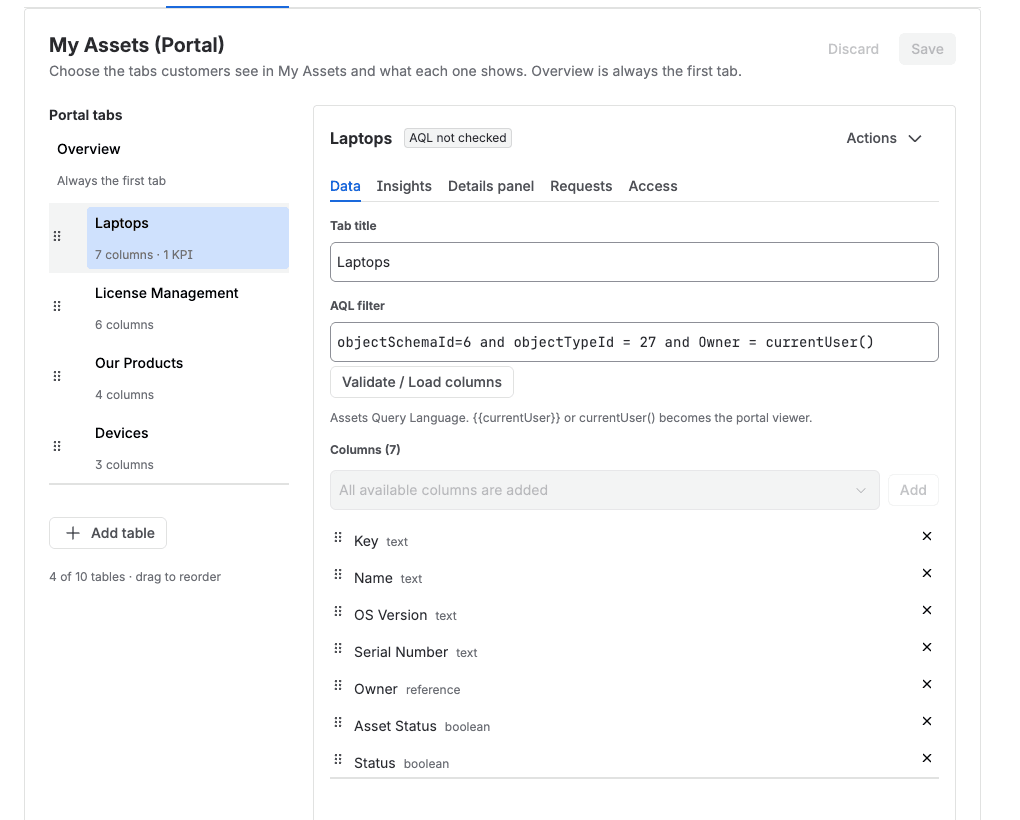
Task: Click the '4 of 10 tables' hint text
Action: click(x=135, y=577)
